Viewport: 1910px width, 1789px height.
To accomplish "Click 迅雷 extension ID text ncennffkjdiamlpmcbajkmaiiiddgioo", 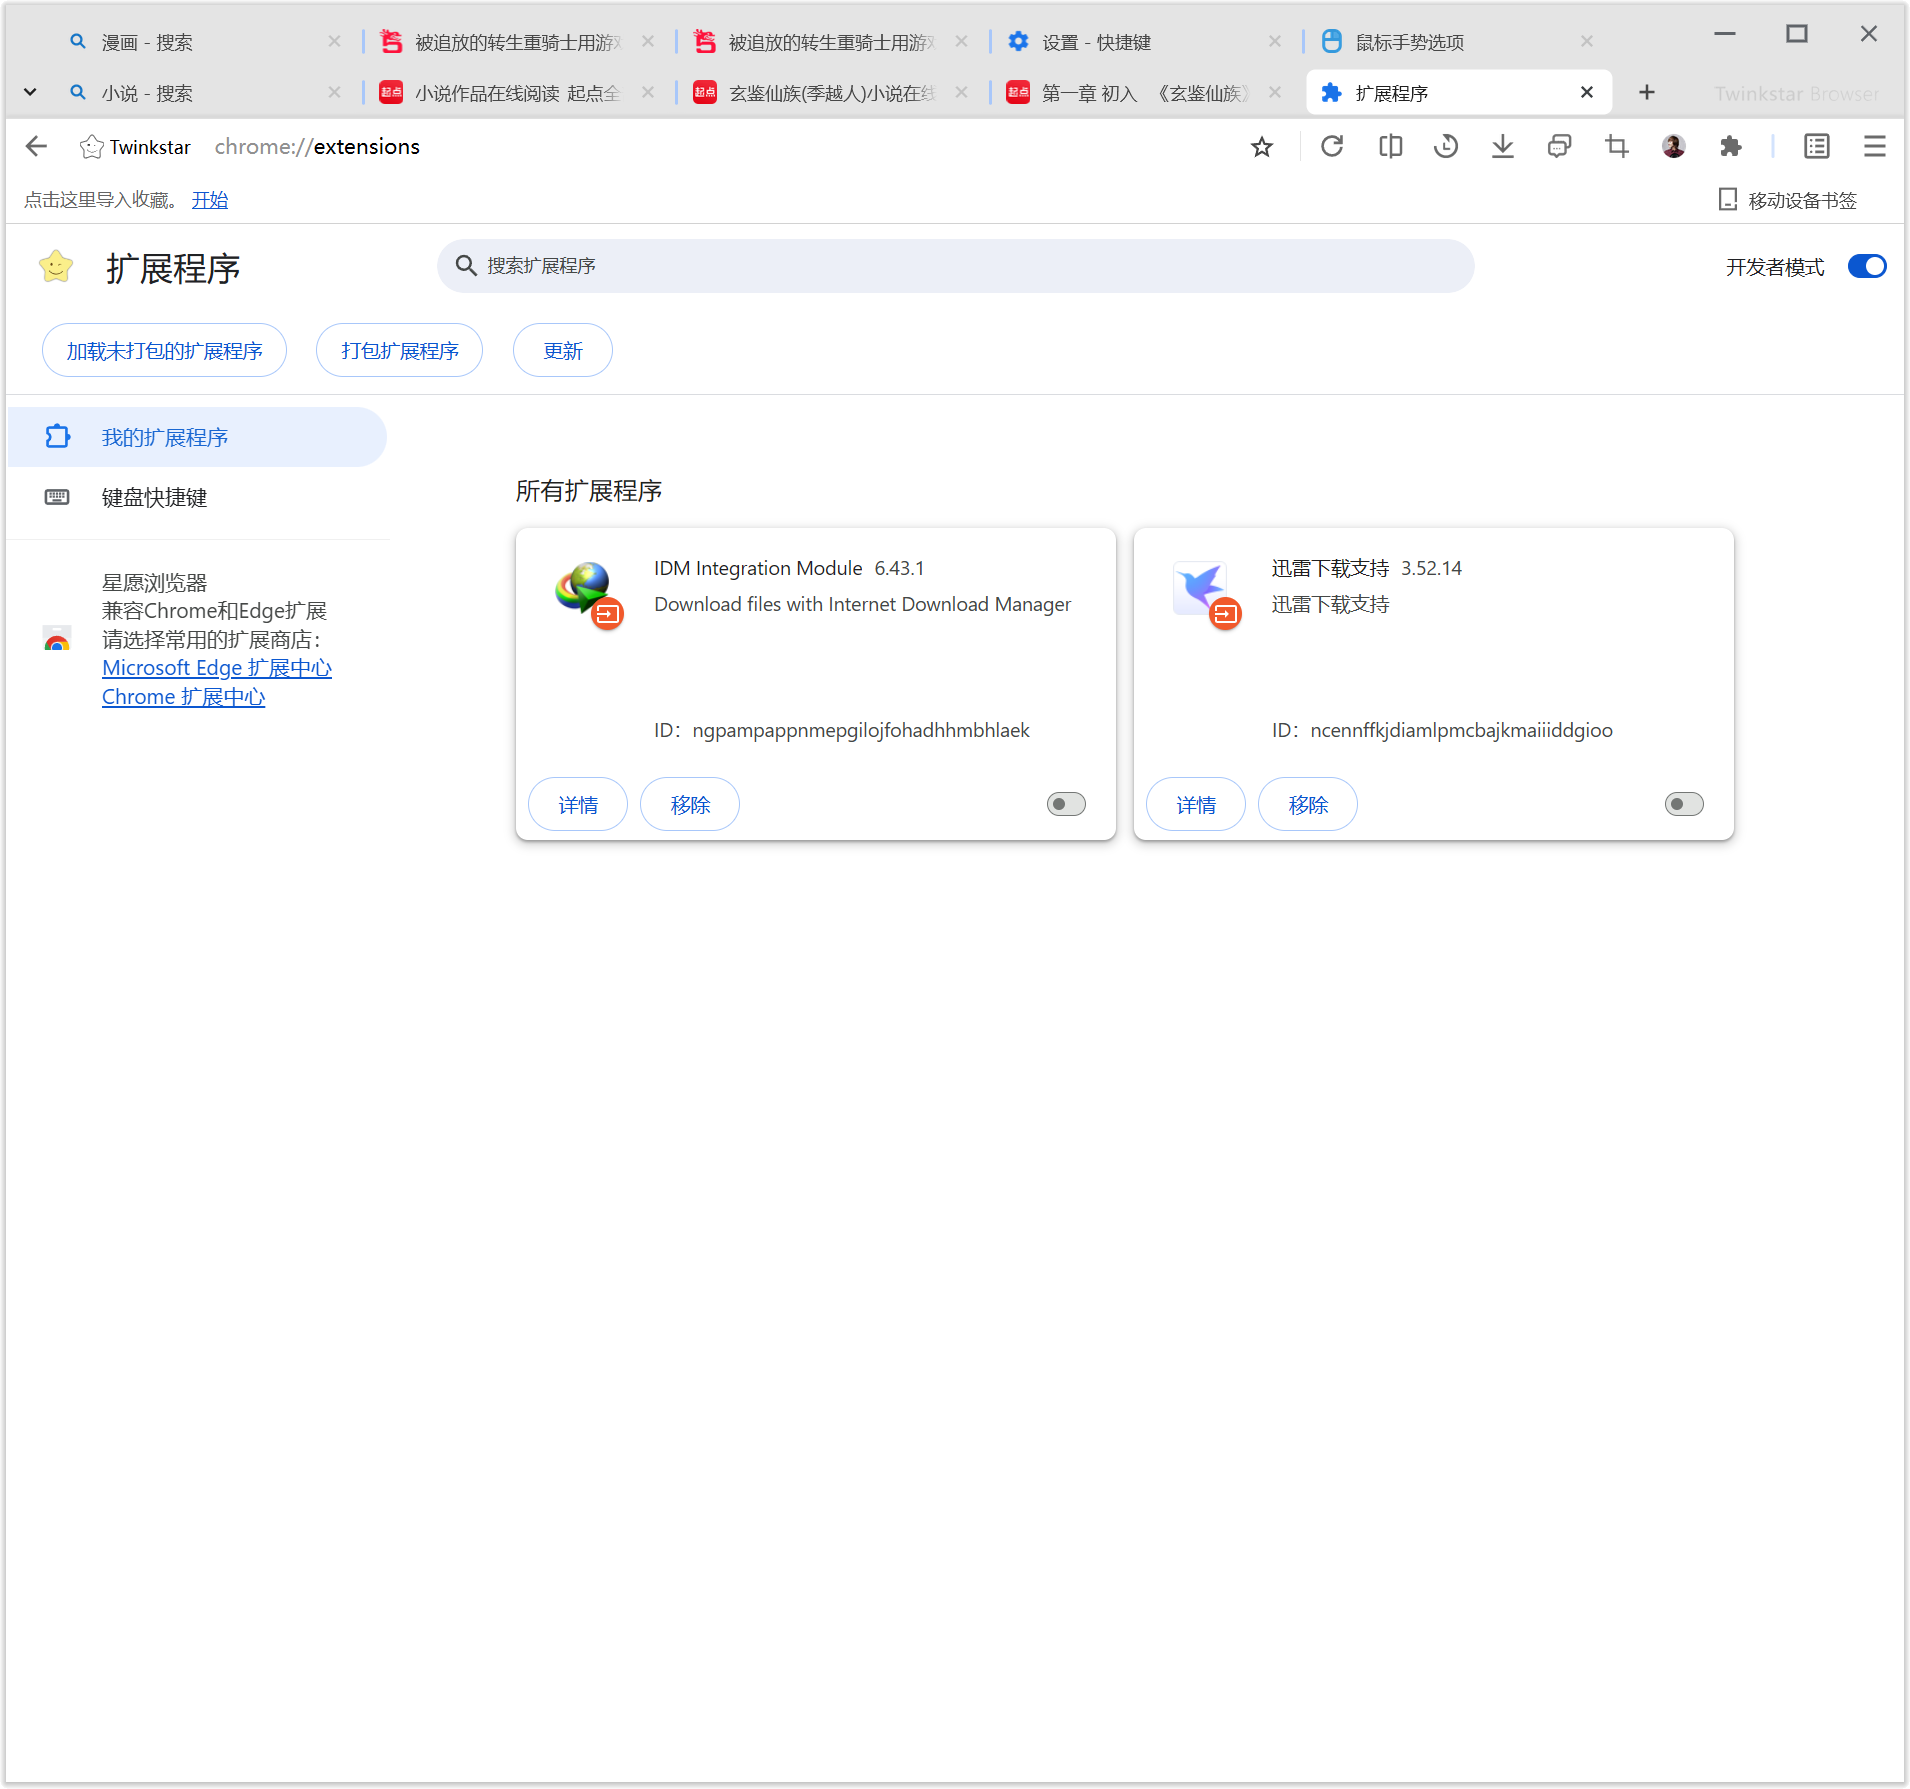I will click(x=1462, y=731).
